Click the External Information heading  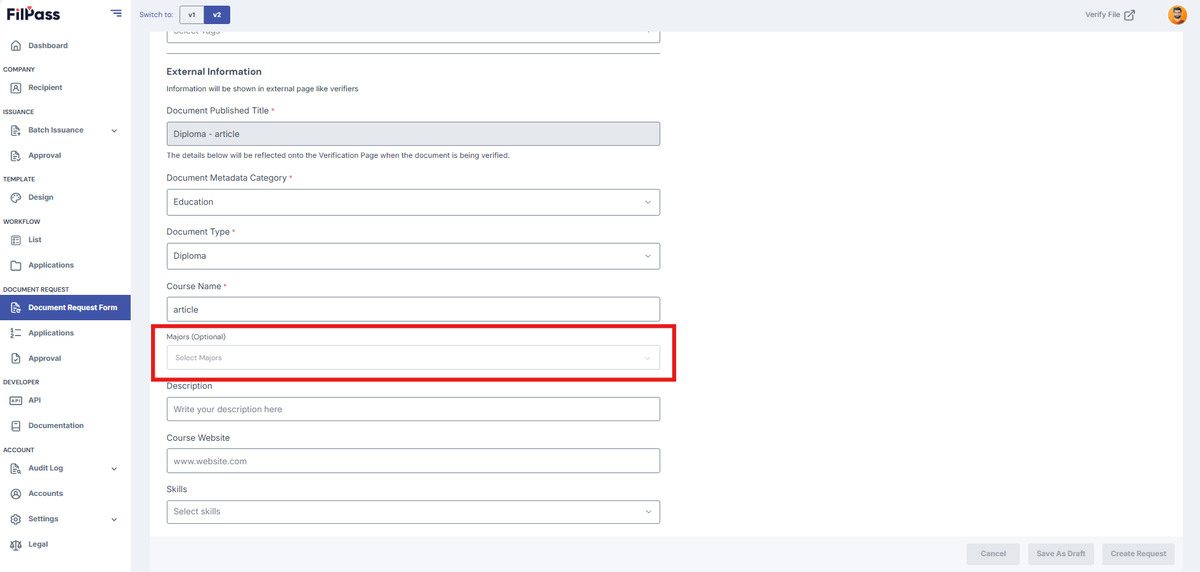214,72
